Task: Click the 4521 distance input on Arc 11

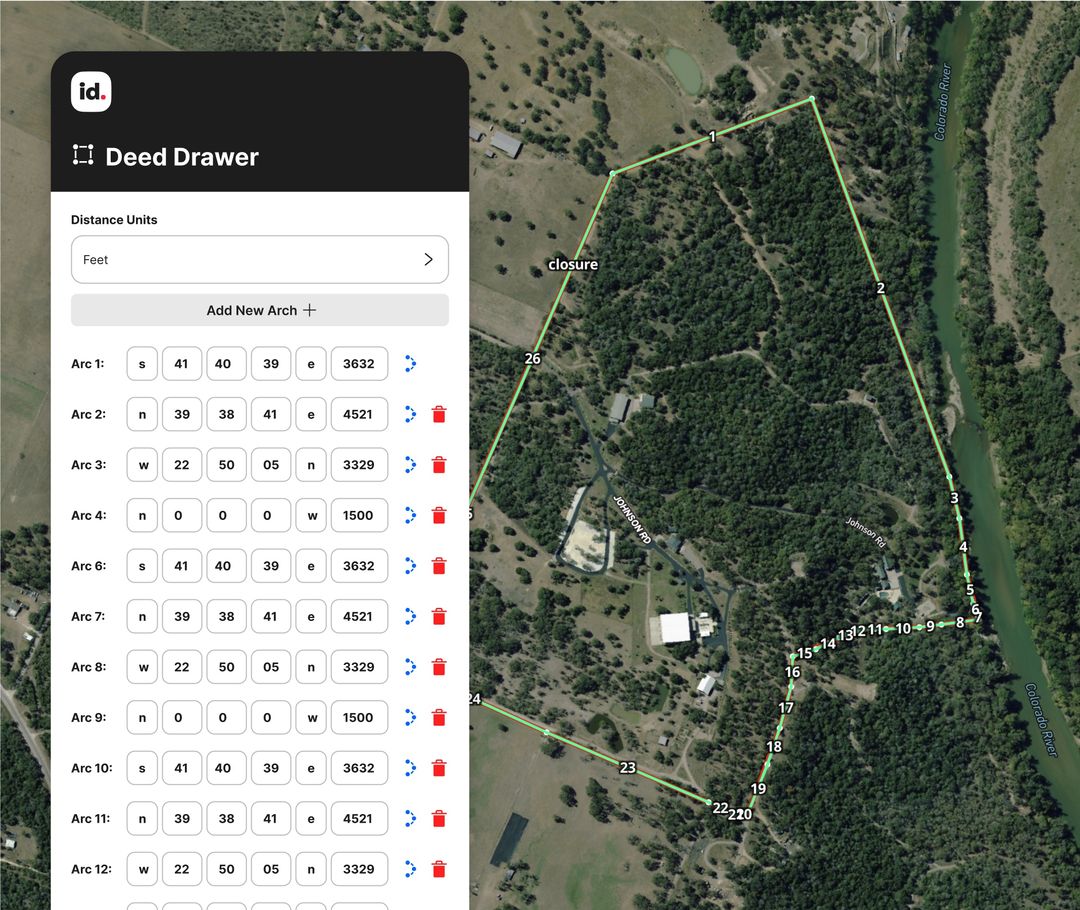Action: coord(359,818)
